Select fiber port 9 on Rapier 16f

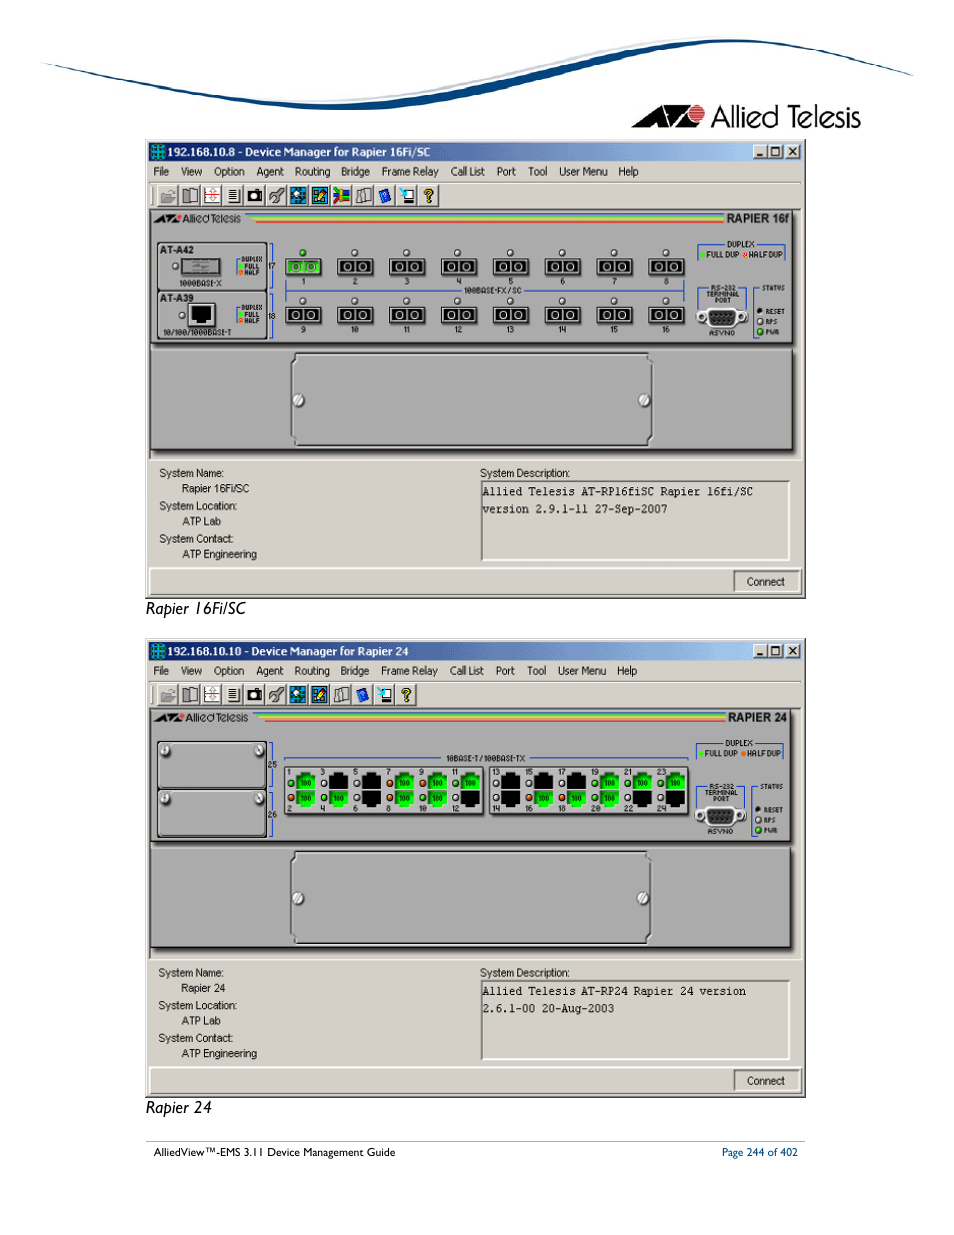pyautogui.click(x=303, y=315)
